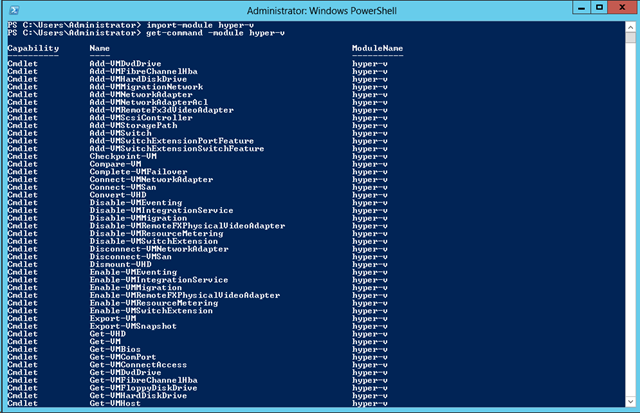Click the window title Administrator: Windows PowerShell
This screenshot has height=413, width=640.
pyautogui.click(x=322, y=11)
